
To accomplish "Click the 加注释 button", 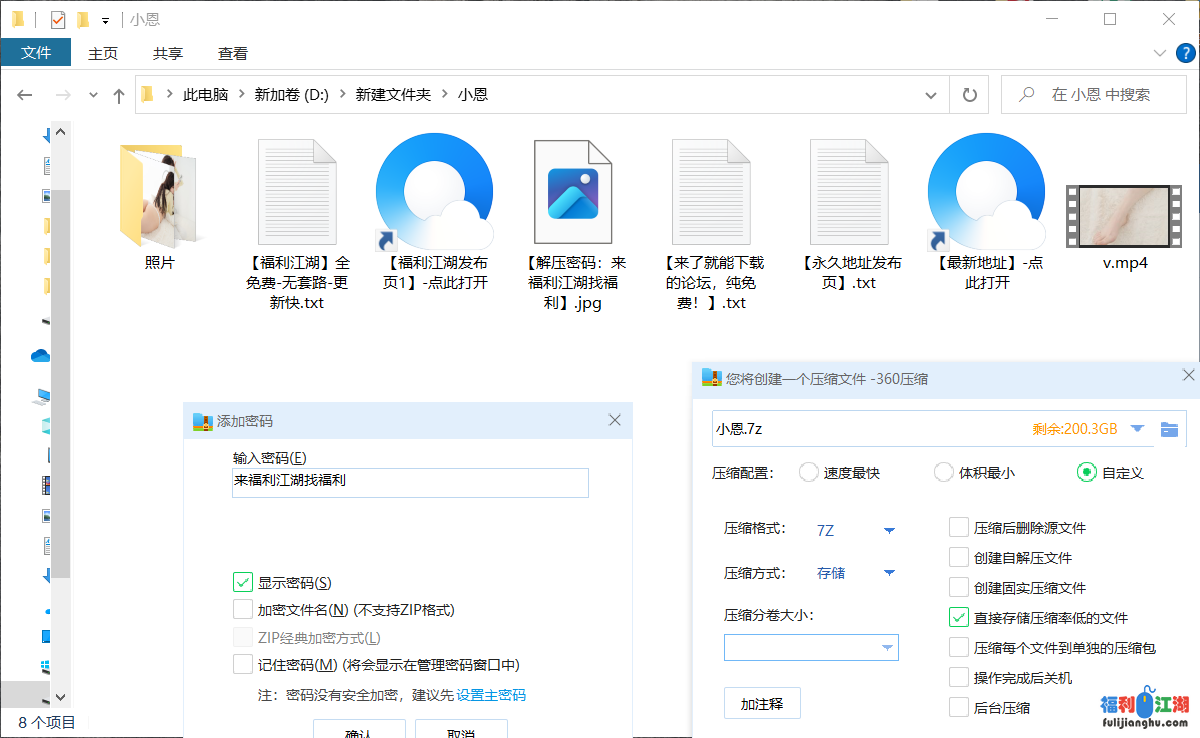I will click(x=762, y=703).
